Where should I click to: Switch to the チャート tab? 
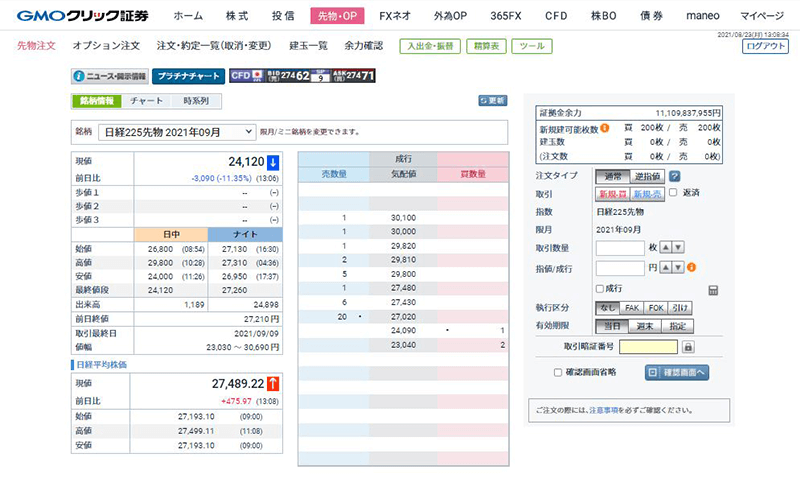click(x=147, y=101)
